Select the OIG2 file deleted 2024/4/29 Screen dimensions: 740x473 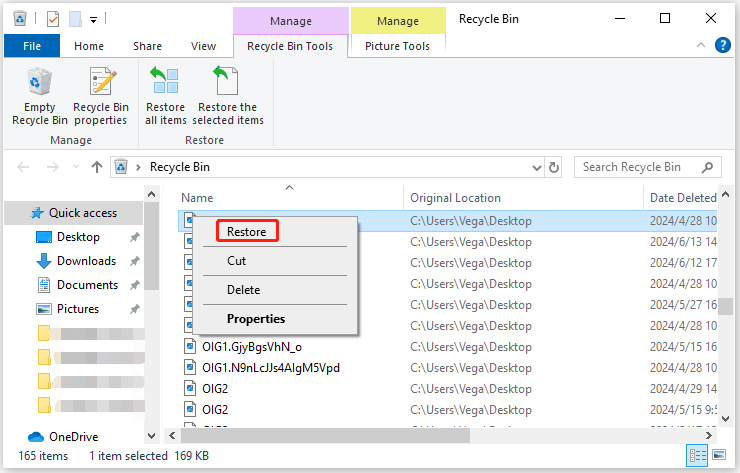tap(215, 389)
